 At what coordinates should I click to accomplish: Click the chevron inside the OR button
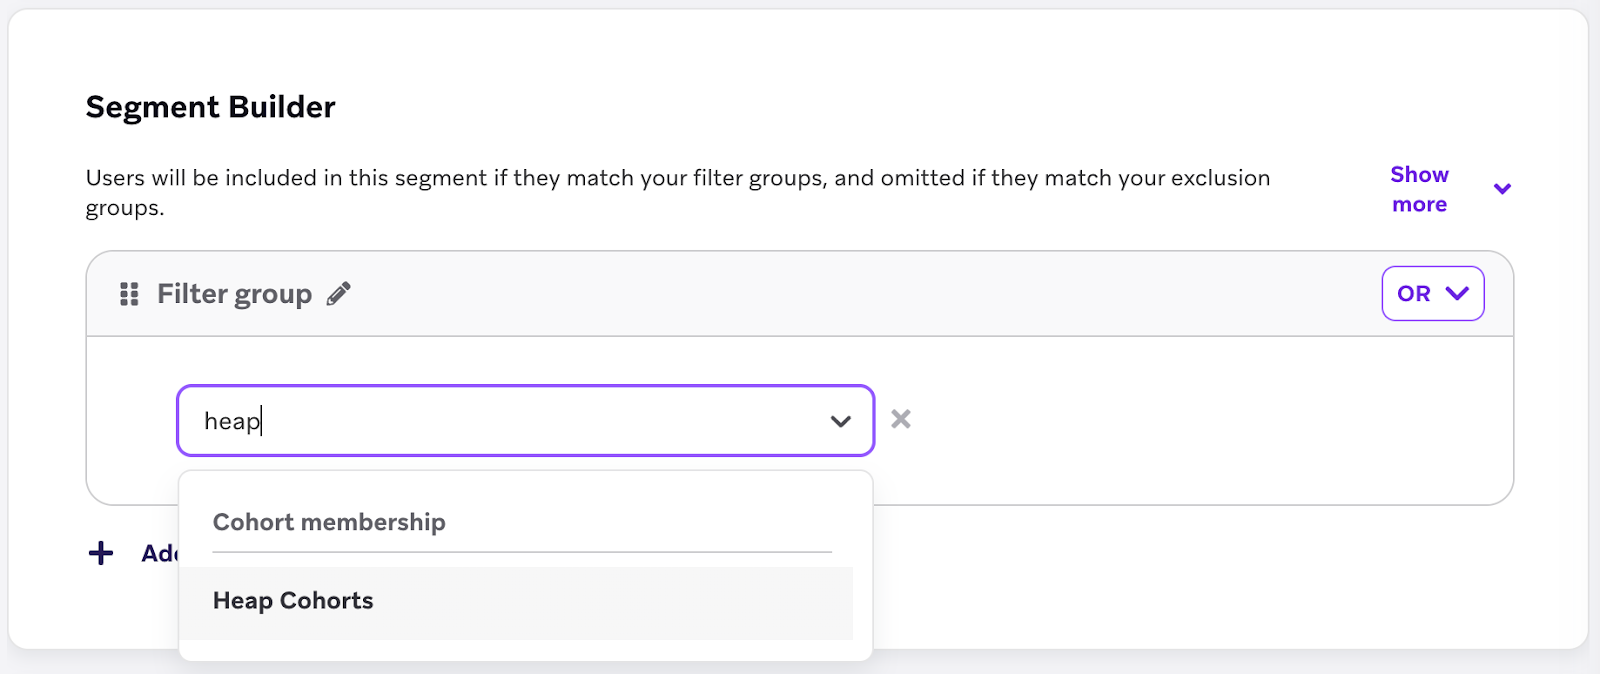tap(1458, 293)
